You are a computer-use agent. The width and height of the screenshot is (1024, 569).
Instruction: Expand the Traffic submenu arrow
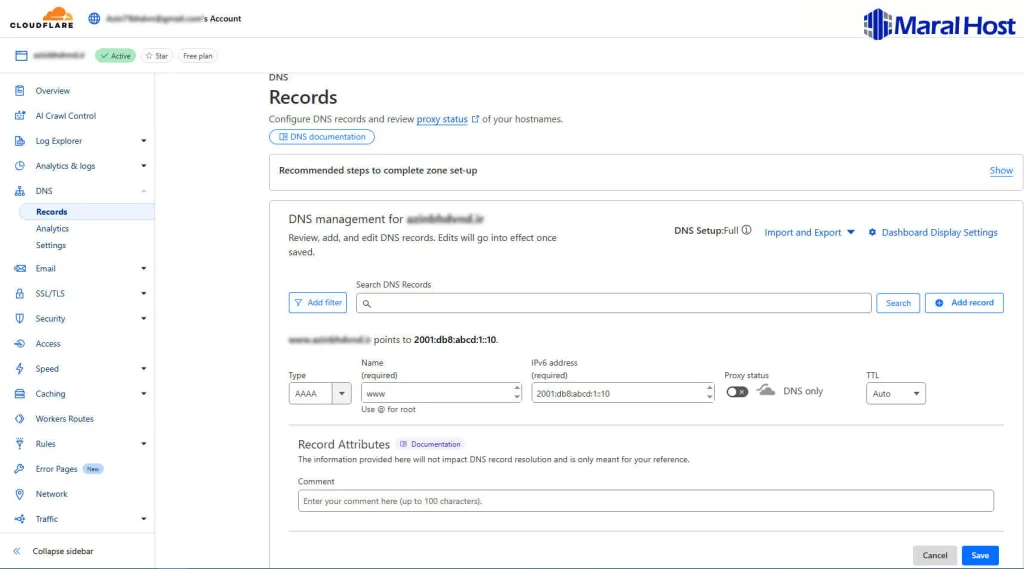[x=144, y=519]
